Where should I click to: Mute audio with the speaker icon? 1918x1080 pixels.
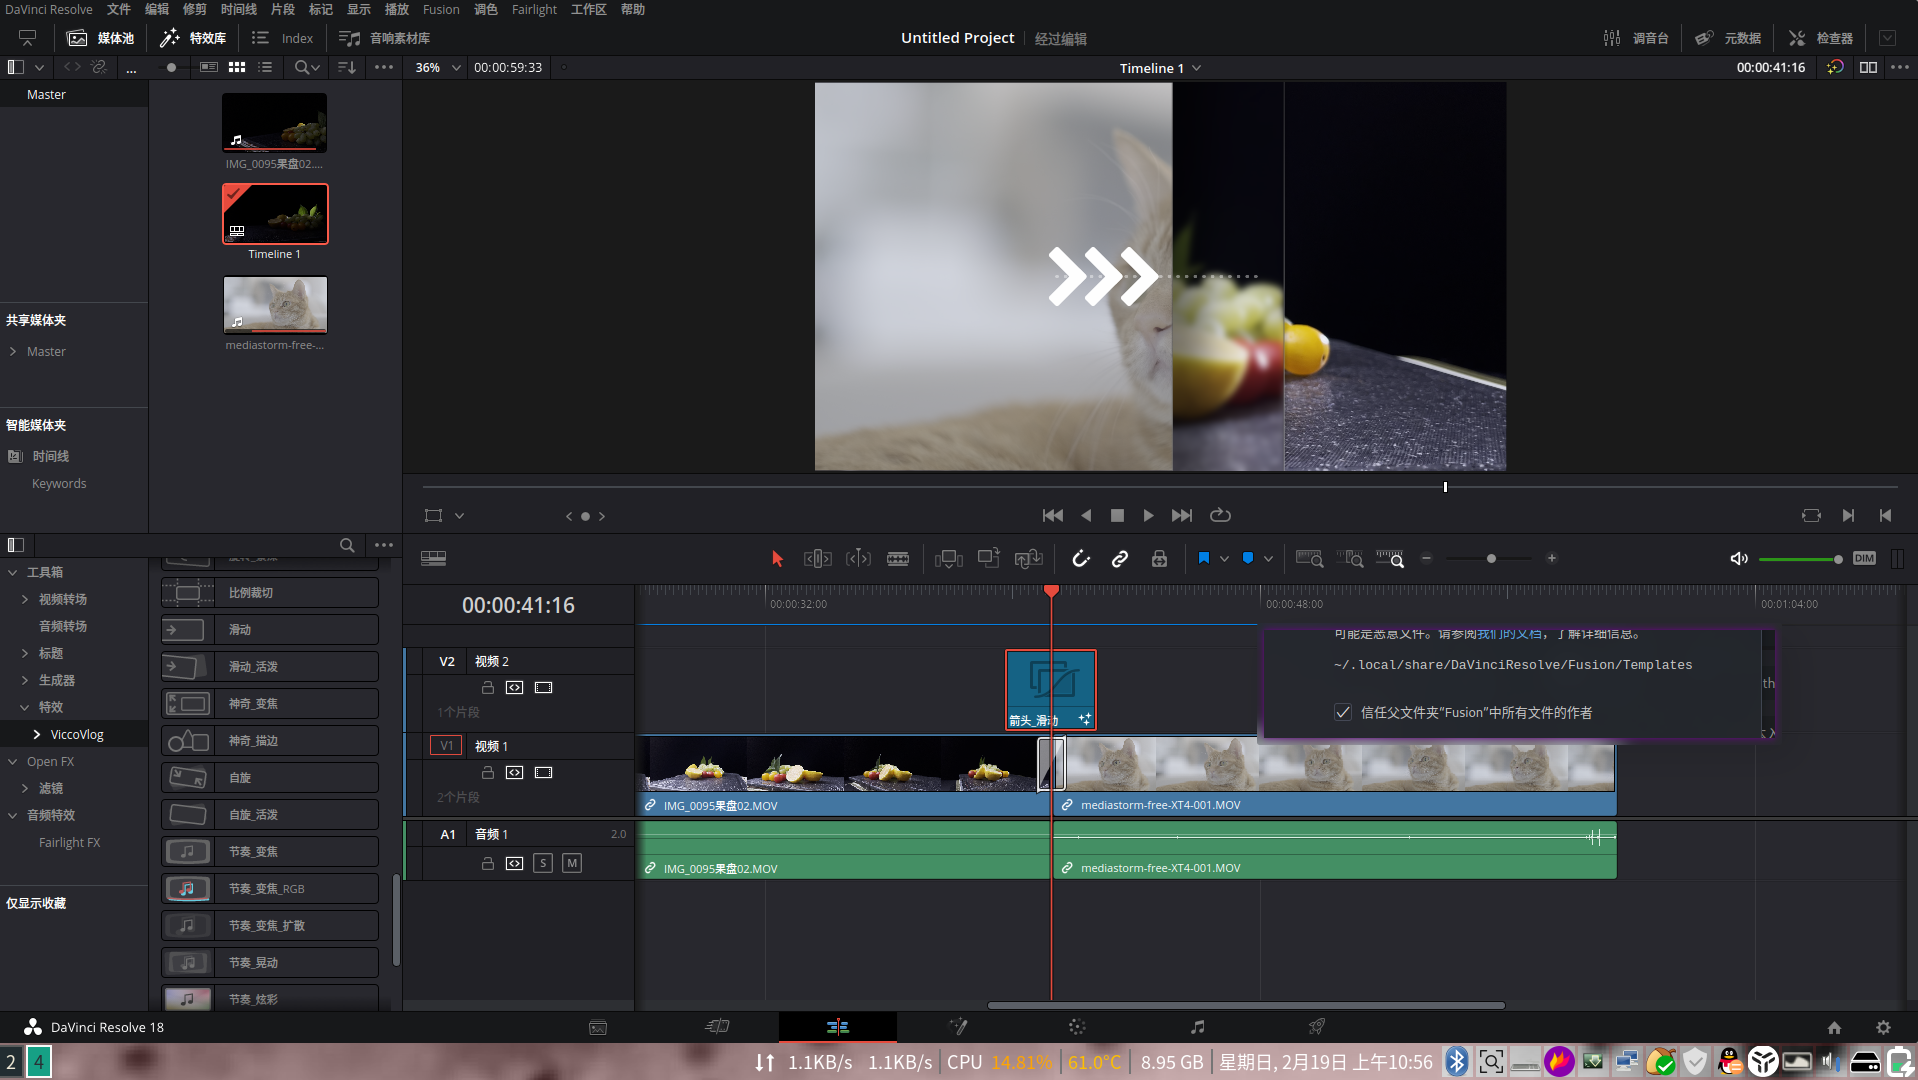tap(1739, 559)
